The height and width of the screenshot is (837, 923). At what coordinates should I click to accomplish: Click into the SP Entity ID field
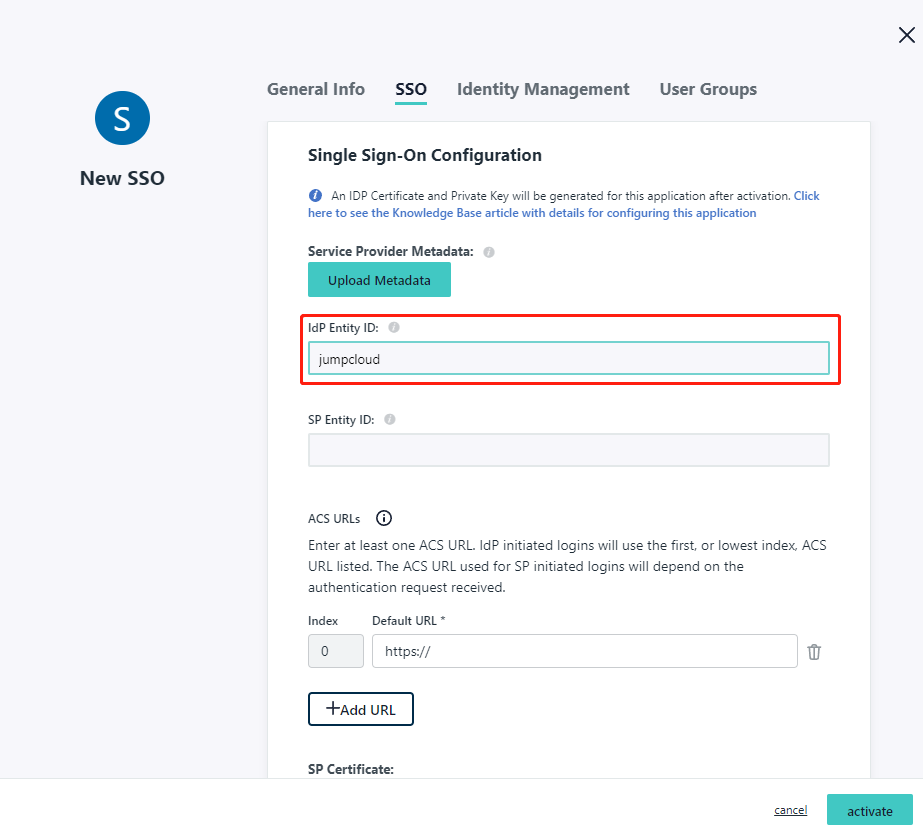568,450
